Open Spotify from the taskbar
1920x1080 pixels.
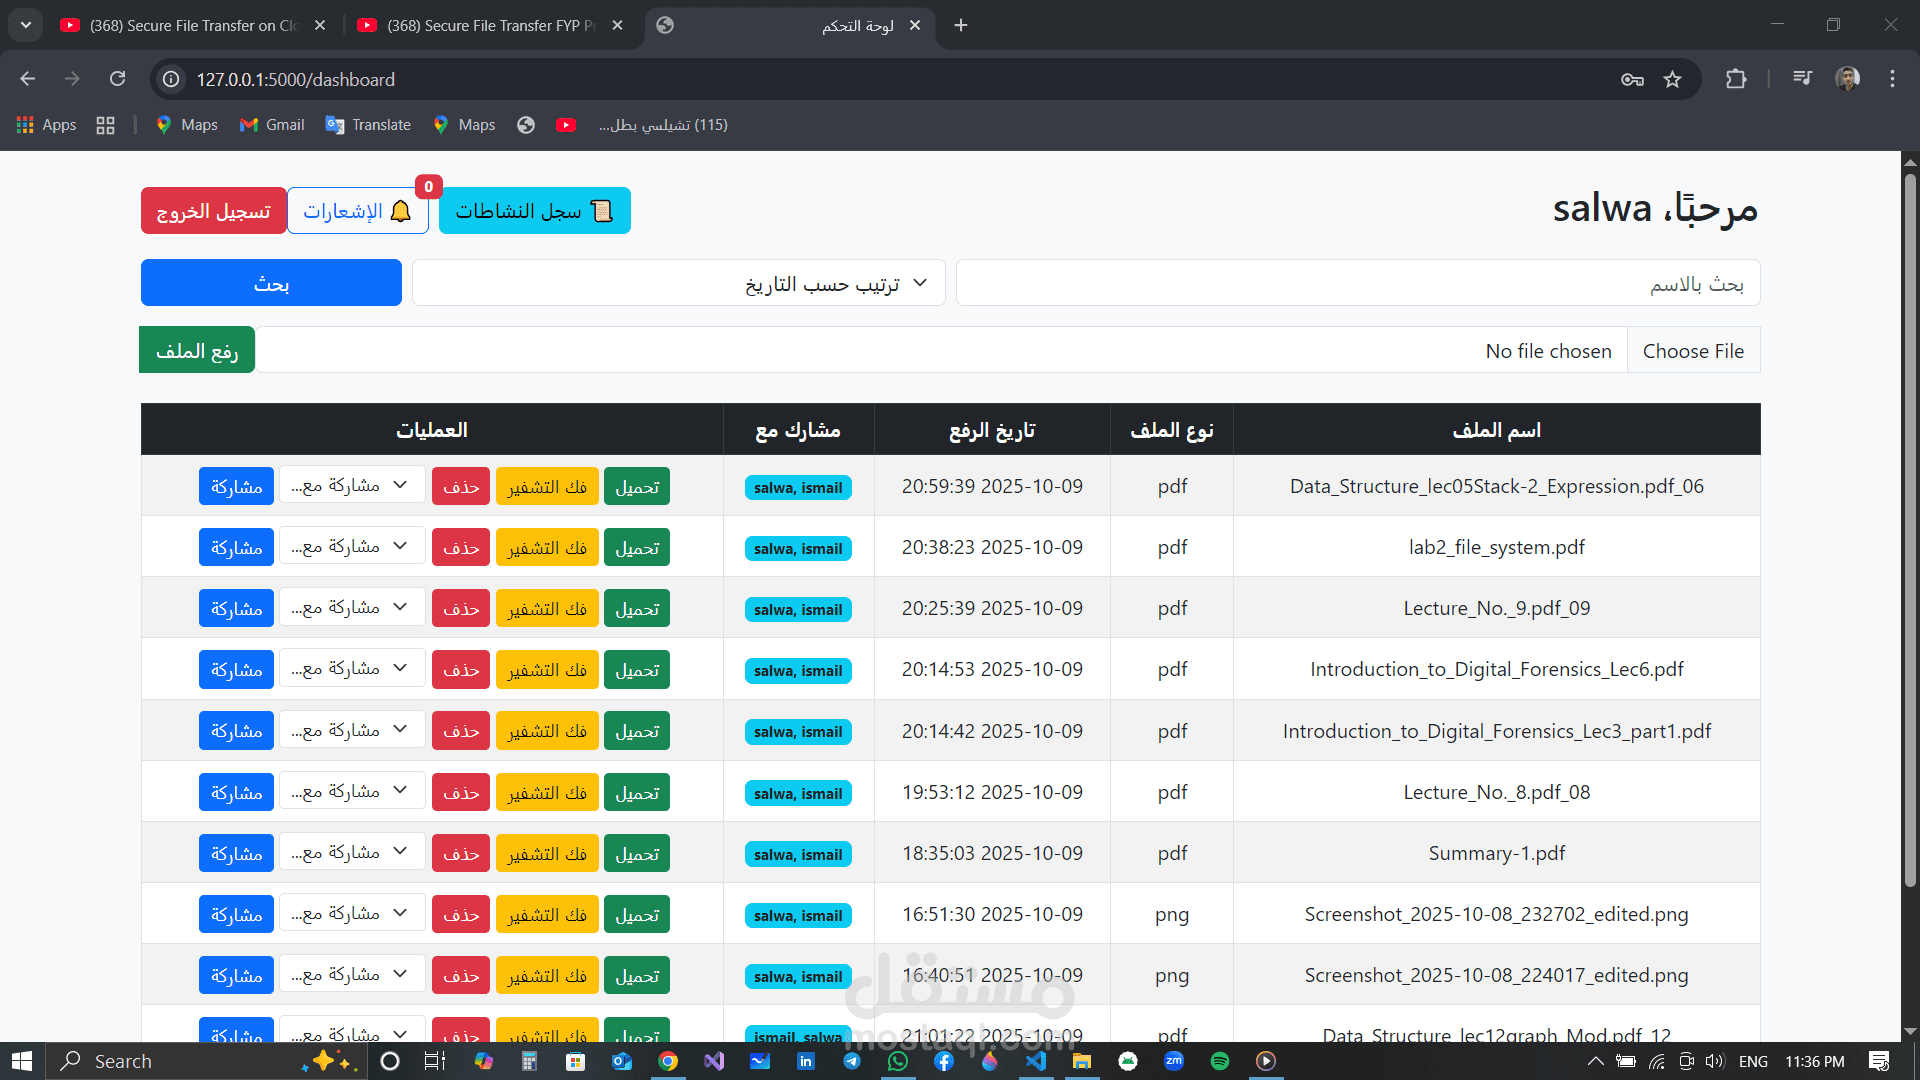(x=1219, y=1061)
